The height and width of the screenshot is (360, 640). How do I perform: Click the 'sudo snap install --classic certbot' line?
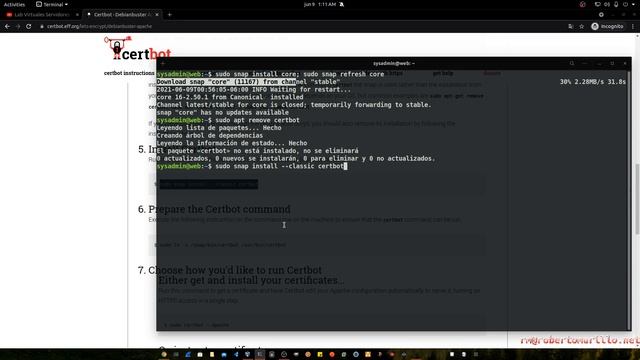pos(252,166)
